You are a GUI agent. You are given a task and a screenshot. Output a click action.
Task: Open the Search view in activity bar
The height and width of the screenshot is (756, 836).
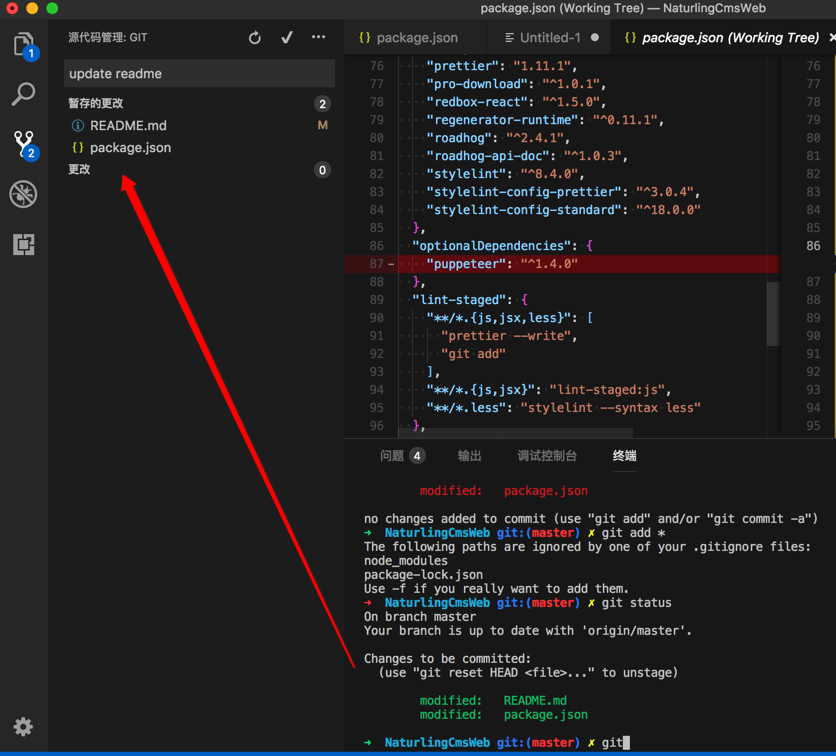tap(23, 94)
